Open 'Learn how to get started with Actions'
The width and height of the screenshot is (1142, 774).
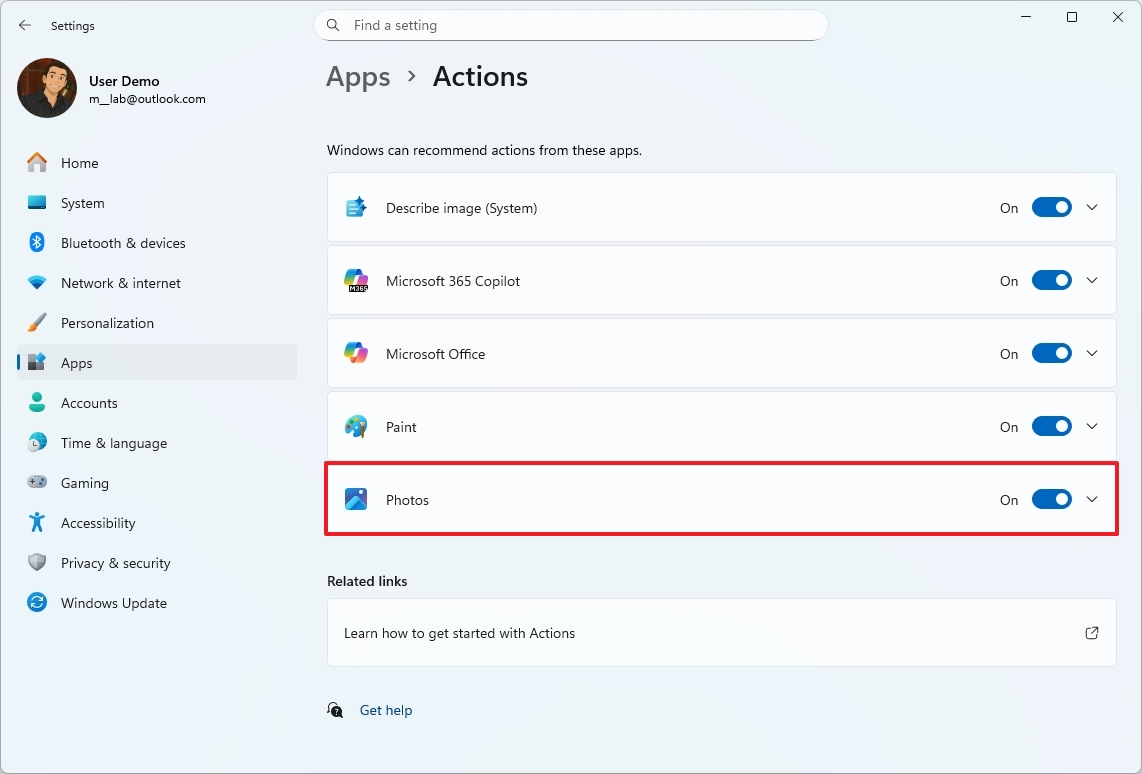pyautogui.click(x=460, y=632)
